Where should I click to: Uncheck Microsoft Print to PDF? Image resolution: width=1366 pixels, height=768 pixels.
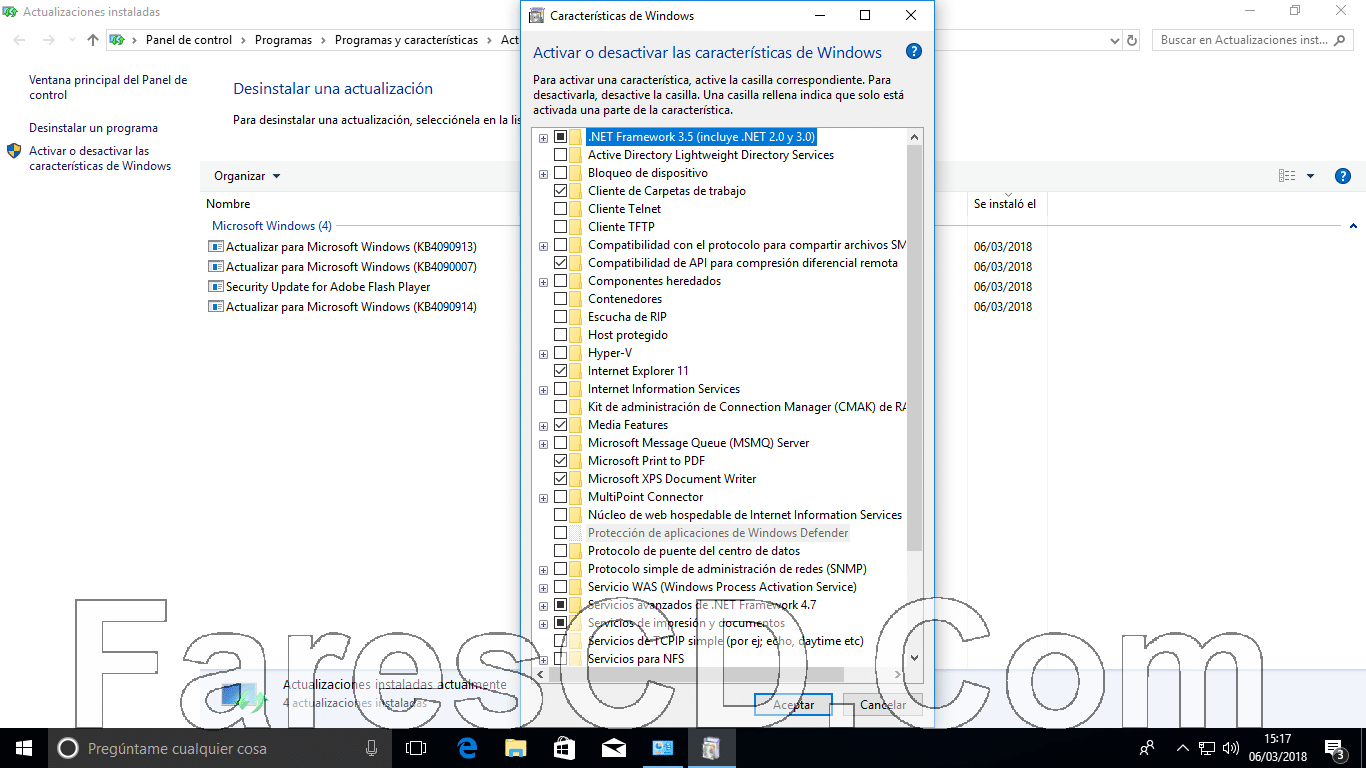coord(560,461)
